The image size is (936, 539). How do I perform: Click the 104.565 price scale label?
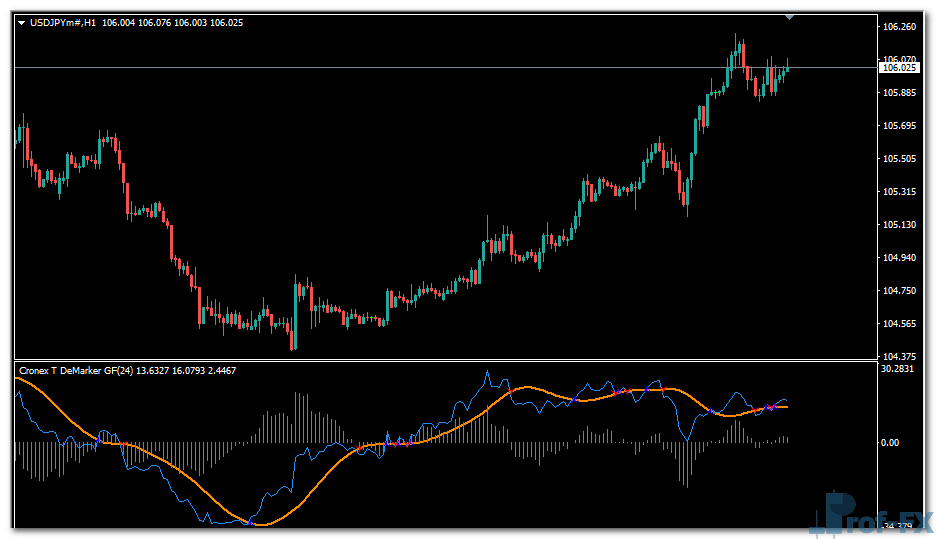[900, 324]
